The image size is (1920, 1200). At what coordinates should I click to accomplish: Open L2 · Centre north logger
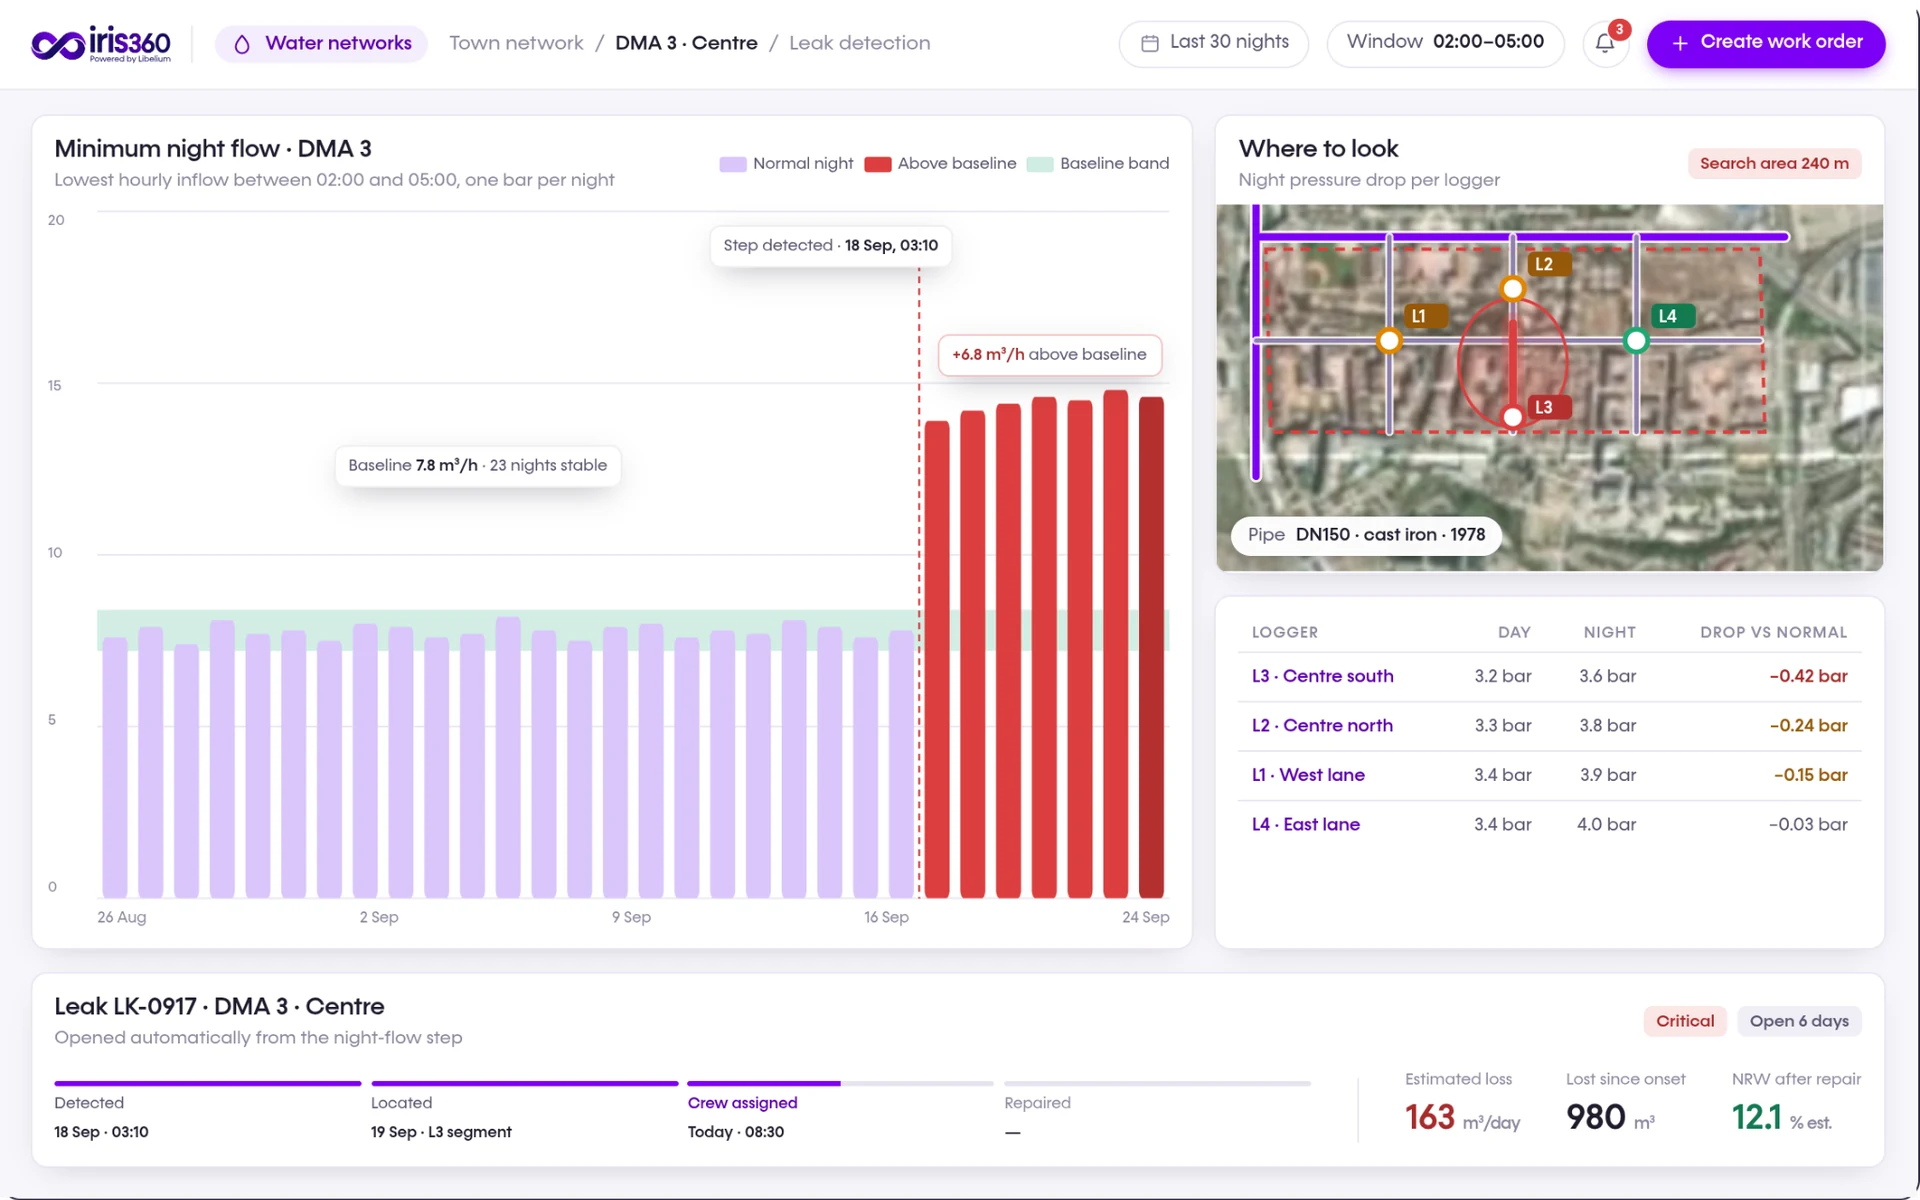pyautogui.click(x=1322, y=725)
